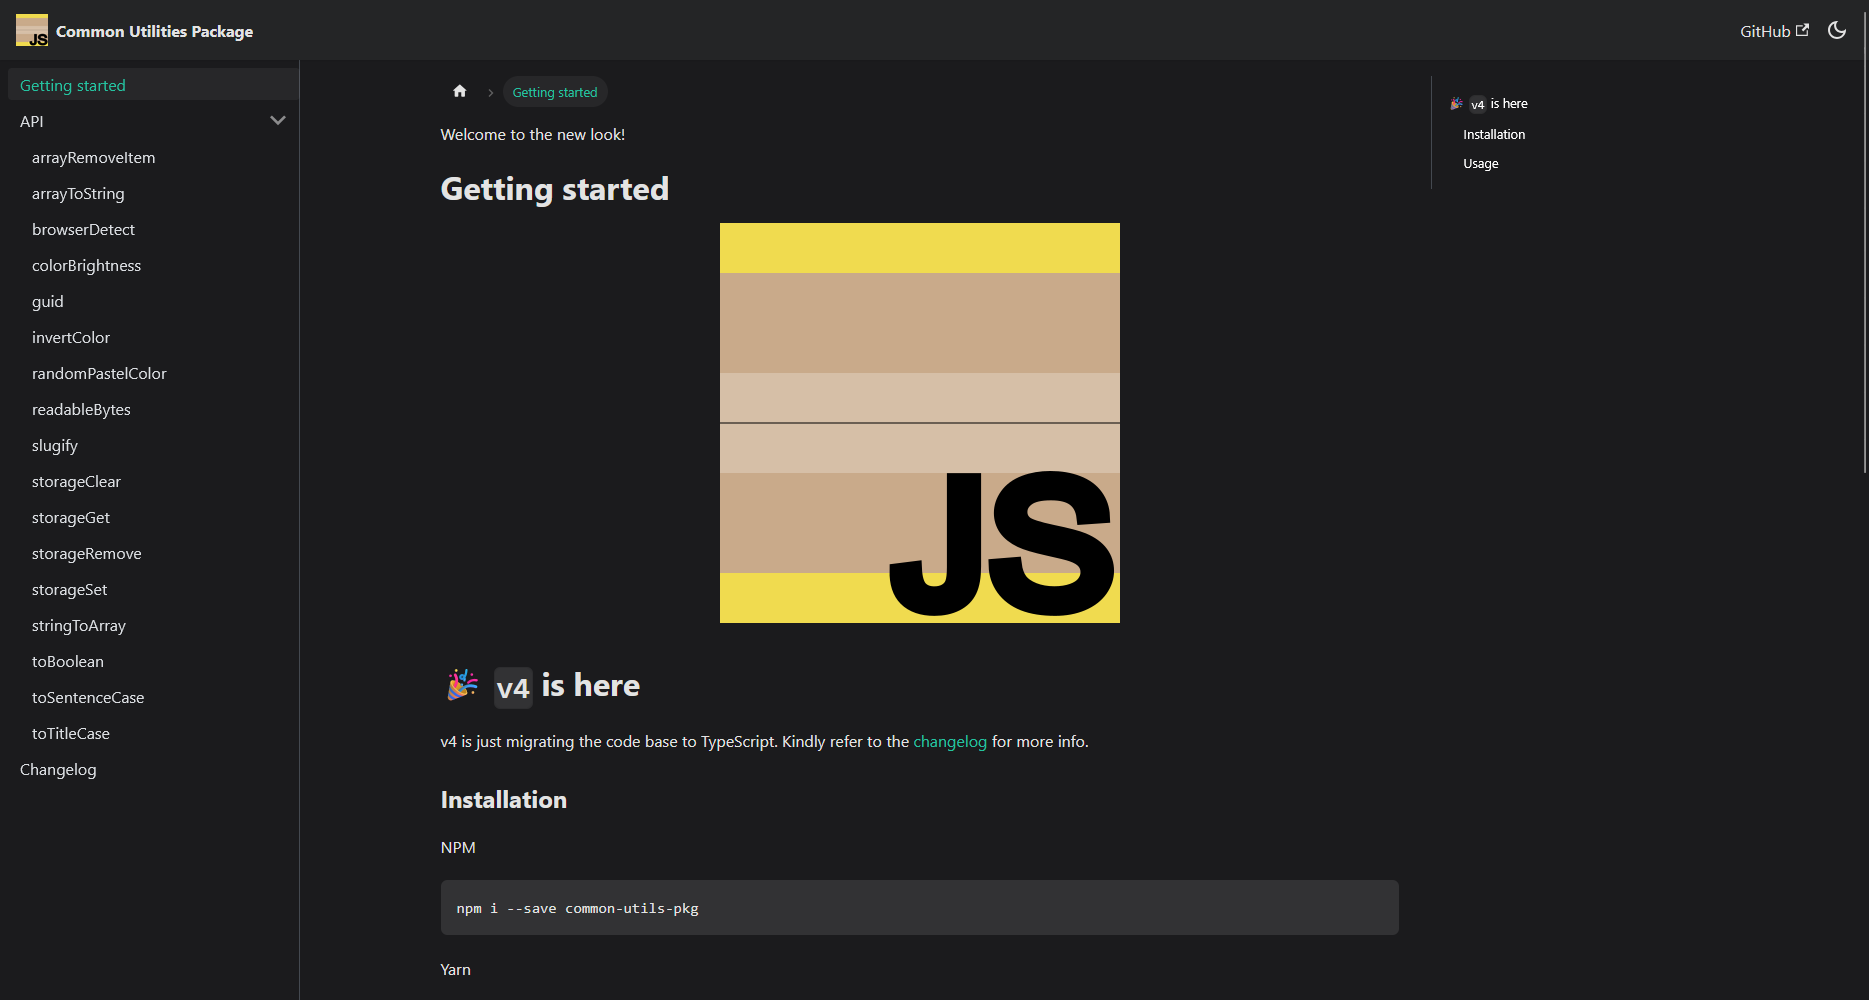Open the guid doc page

(48, 301)
